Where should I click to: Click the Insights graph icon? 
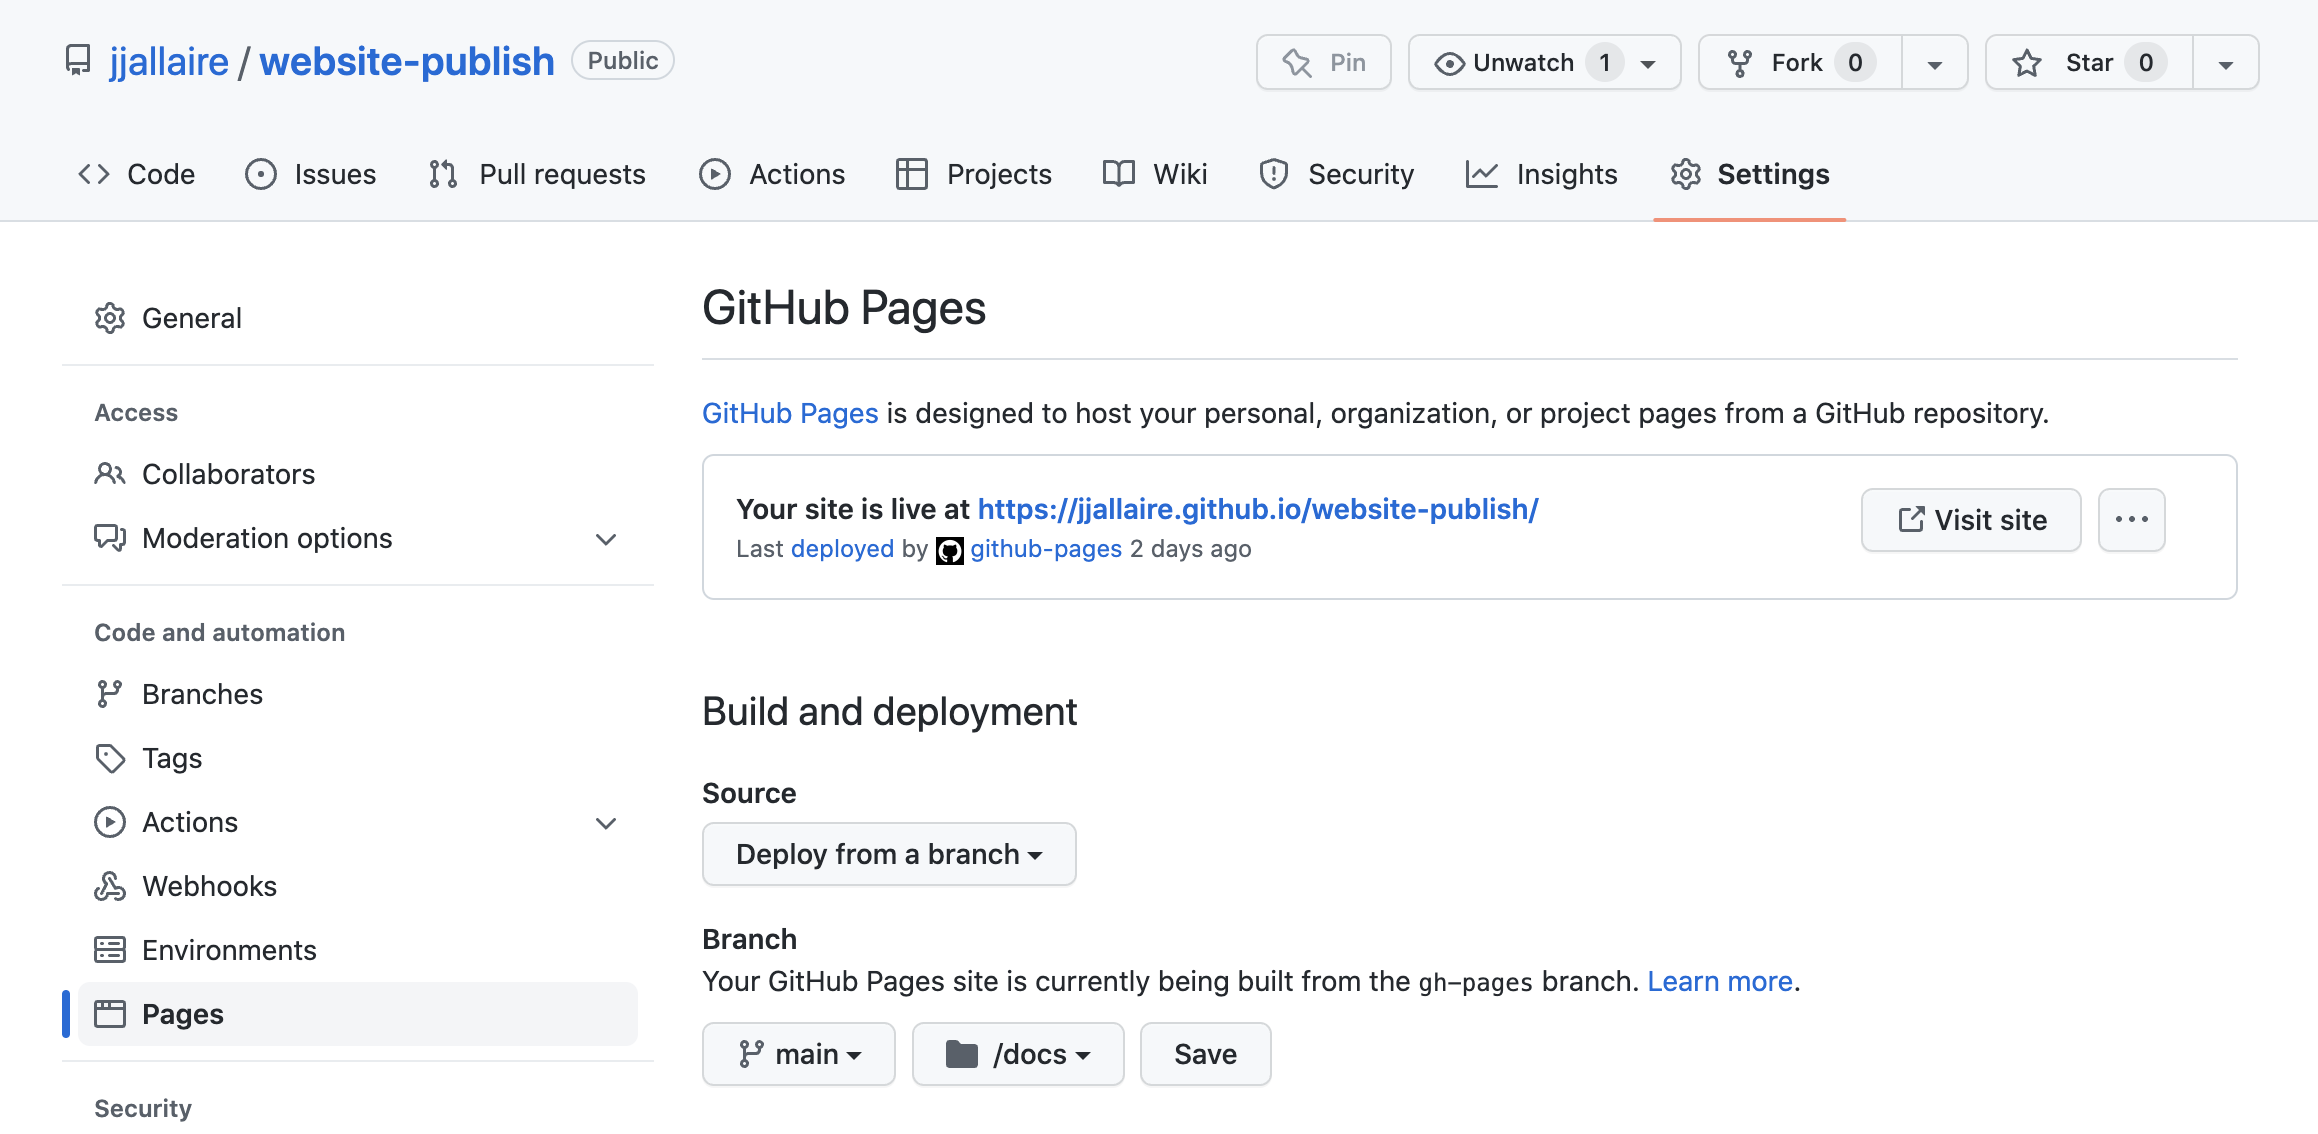coord(1484,173)
